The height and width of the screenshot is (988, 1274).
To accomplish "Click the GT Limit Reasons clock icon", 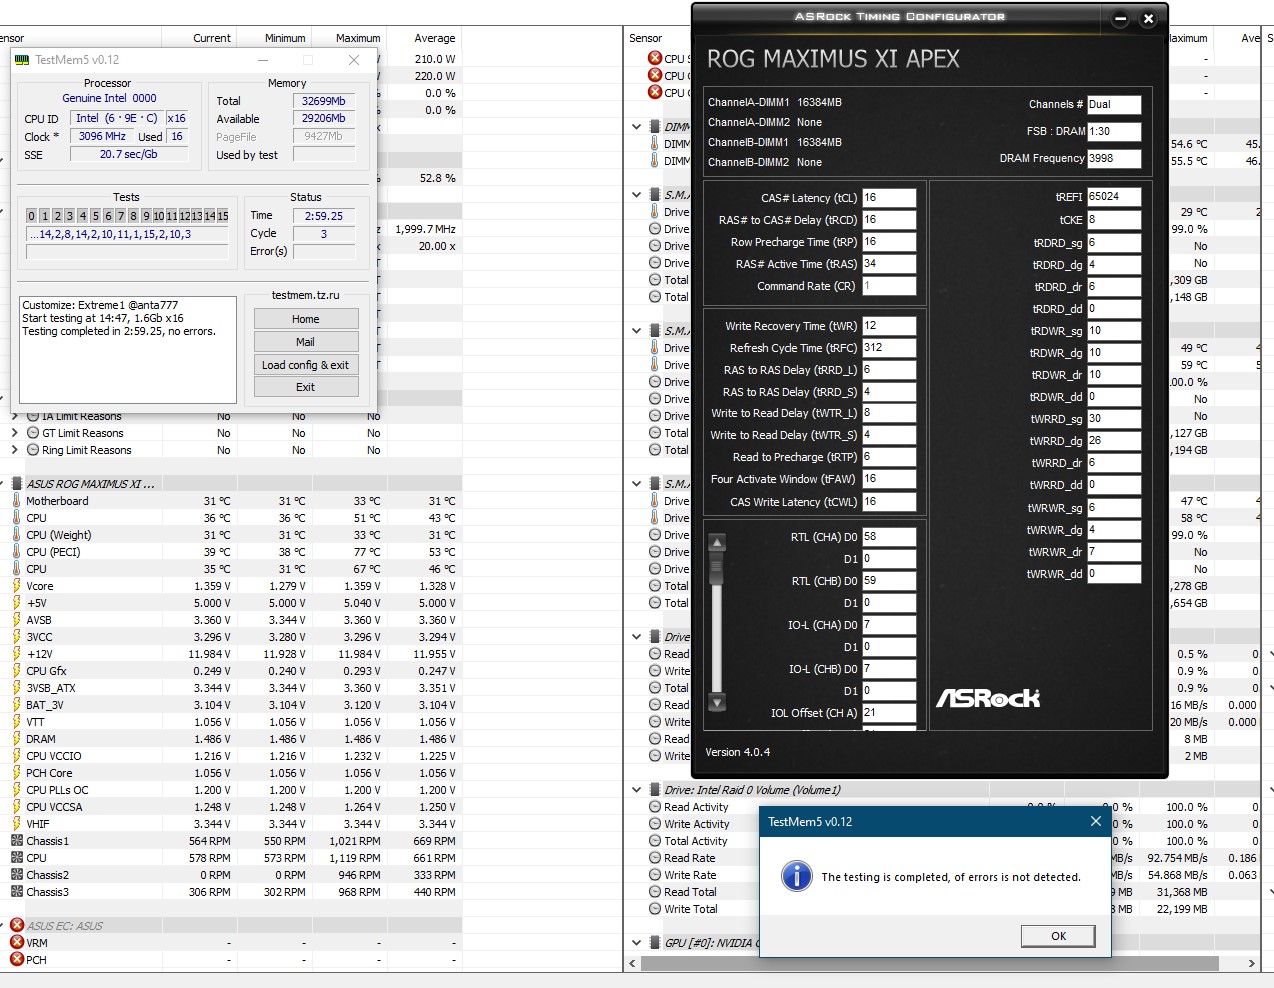I will pyautogui.click(x=33, y=433).
